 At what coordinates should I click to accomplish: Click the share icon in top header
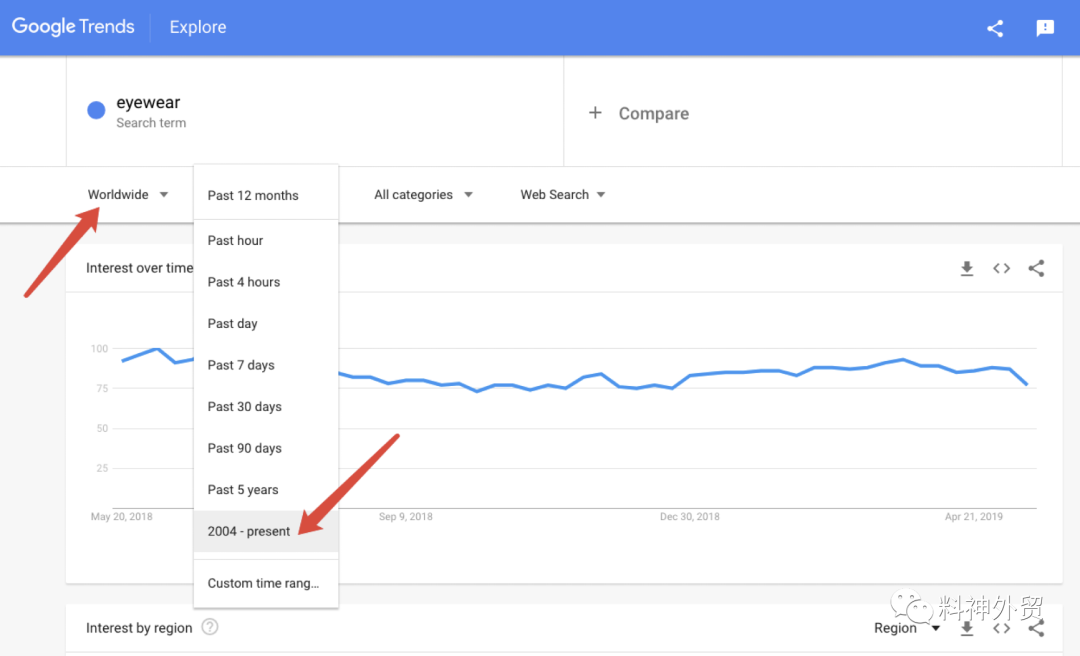click(x=995, y=28)
